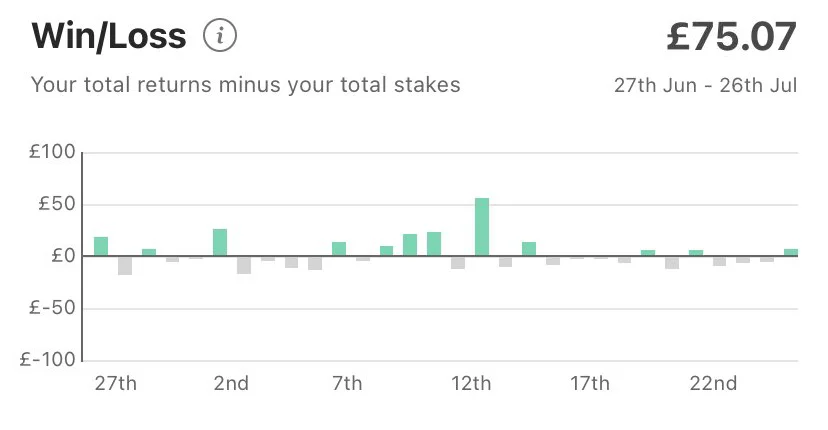Image resolution: width=828 pixels, height=430 pixels.
Task: Click the £-50 y-axis label
Action: coord(52,308)
